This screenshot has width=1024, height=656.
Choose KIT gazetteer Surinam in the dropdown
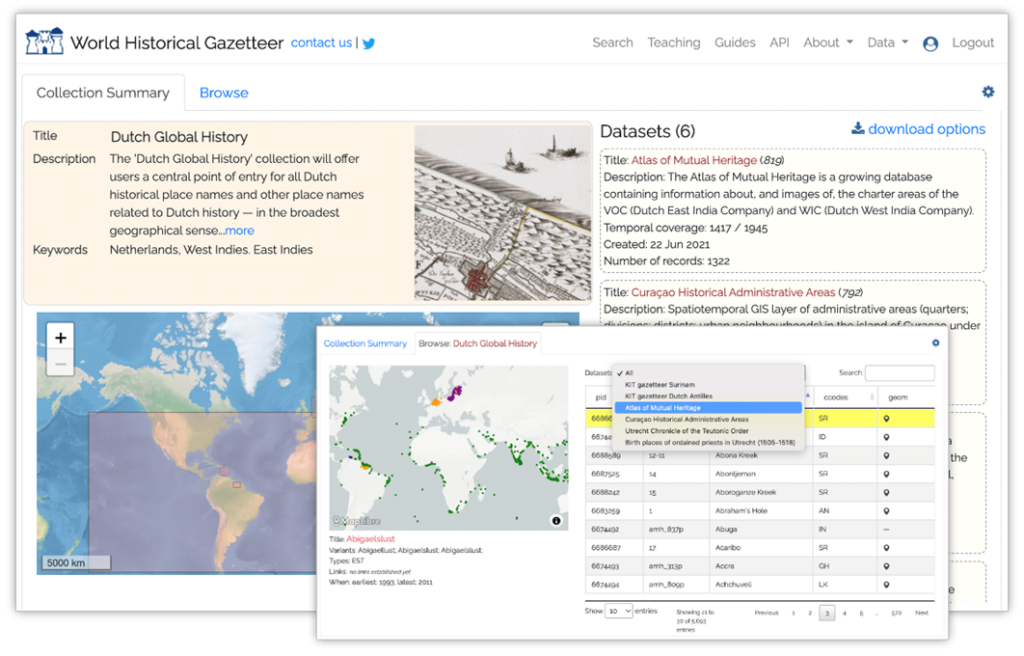coord(707,385)
